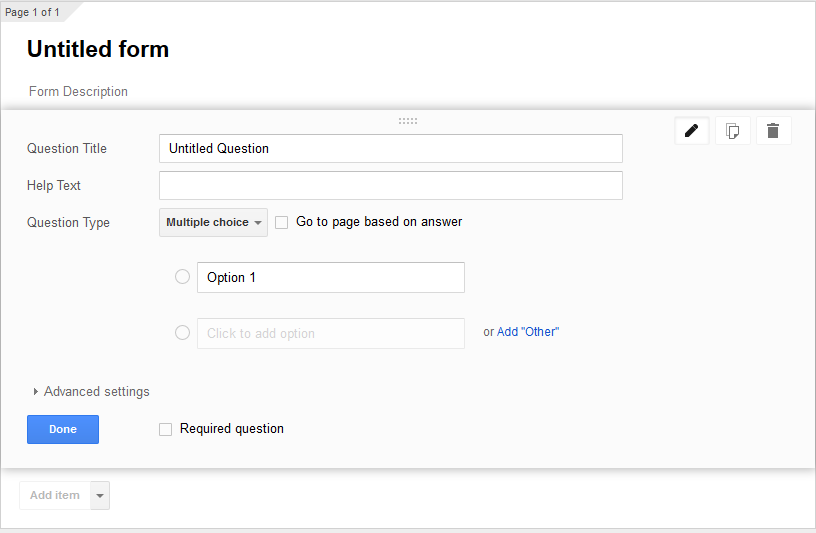Grab the dotted drag handle

(408, 121)
